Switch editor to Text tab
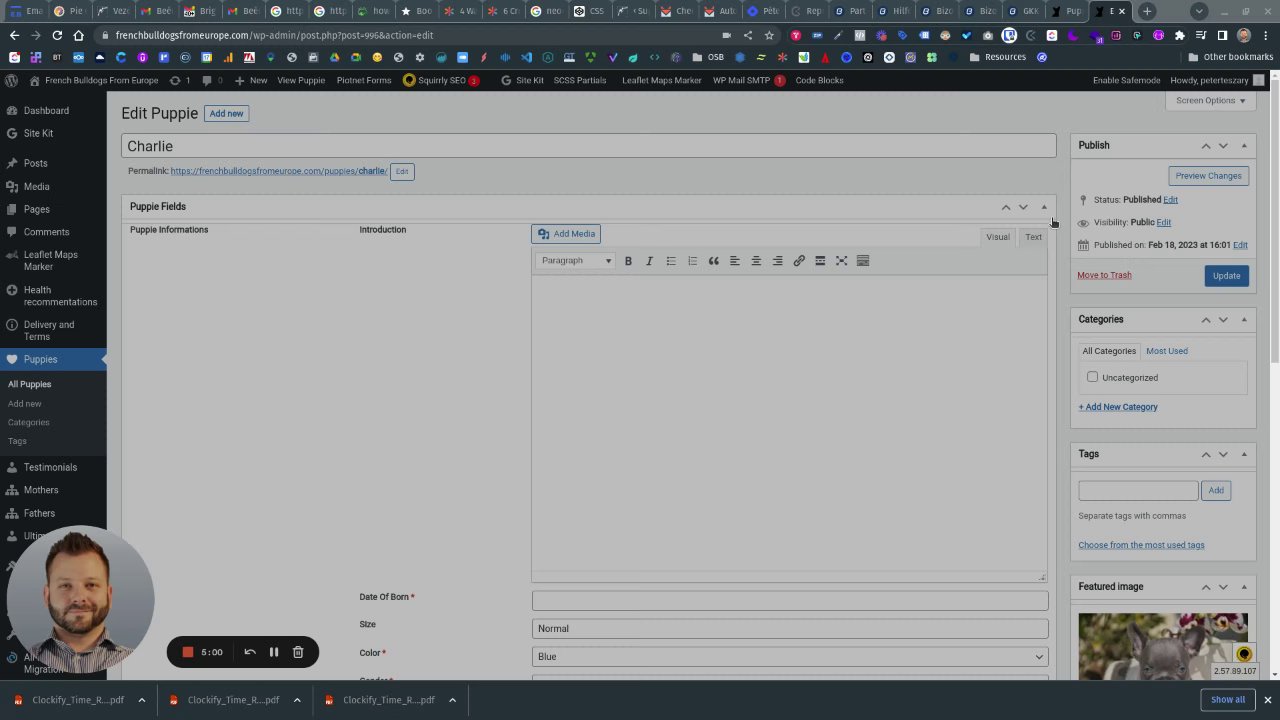 (1033, 237)
